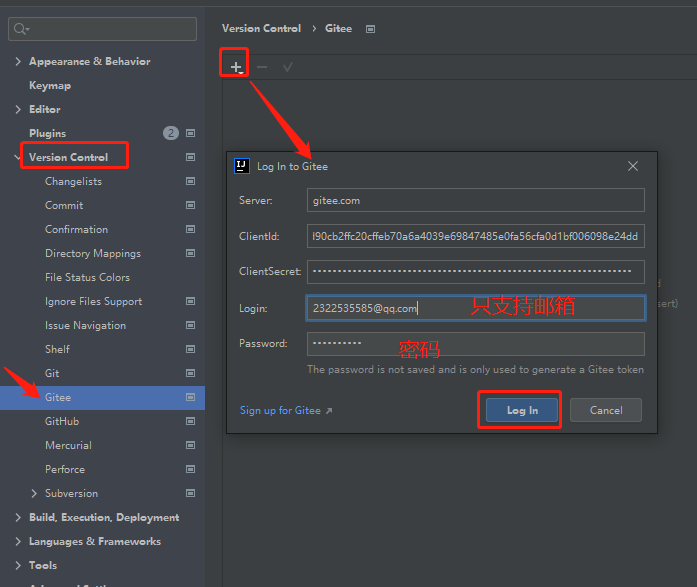Screen dimensions: 697x587
Task: Click the project-level icon beside Shelf
Action: (190, 349)
